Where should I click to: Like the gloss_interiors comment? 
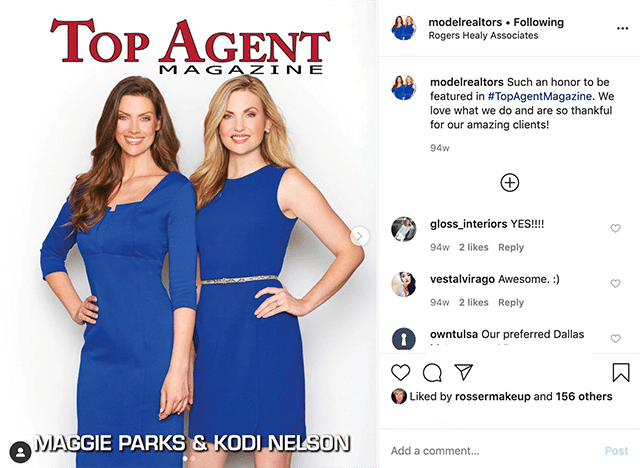pyautogui.click(x=615, y=228)
